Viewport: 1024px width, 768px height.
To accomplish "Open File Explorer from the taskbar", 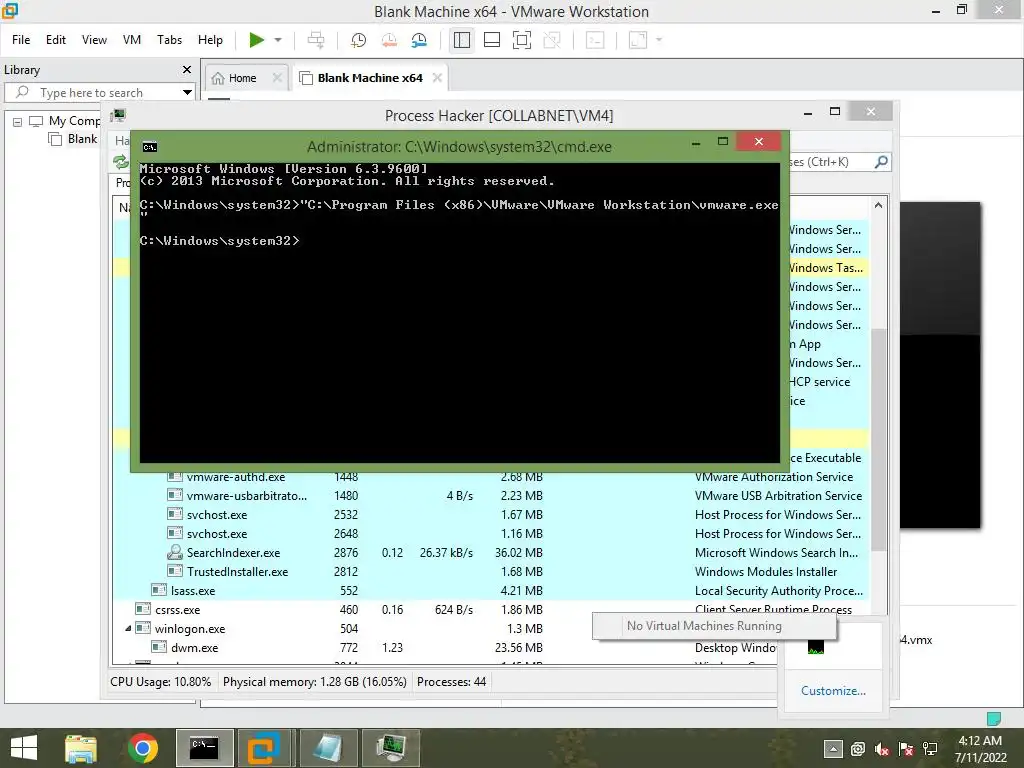I will click(x=81, y=748).
